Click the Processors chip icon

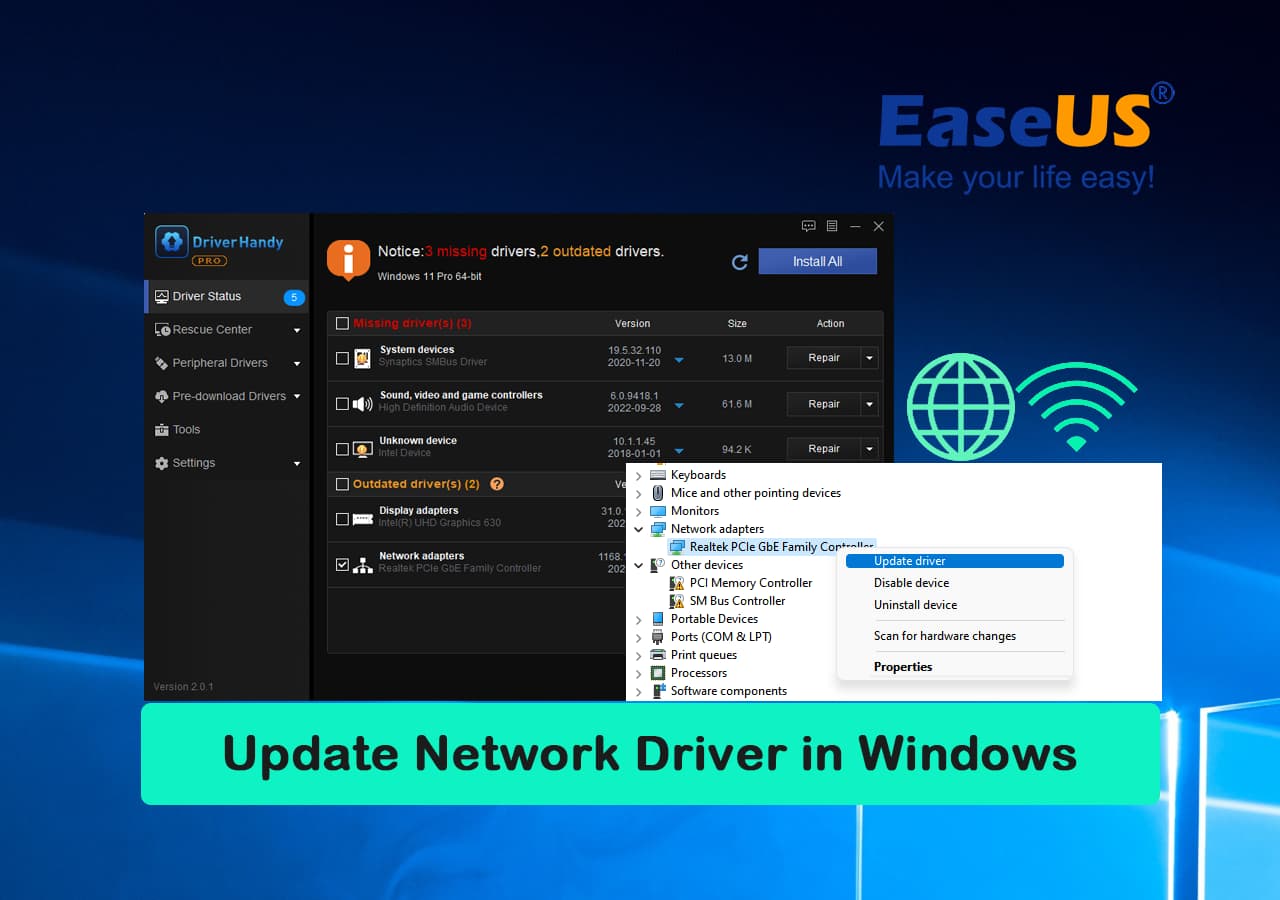(658, 673)
